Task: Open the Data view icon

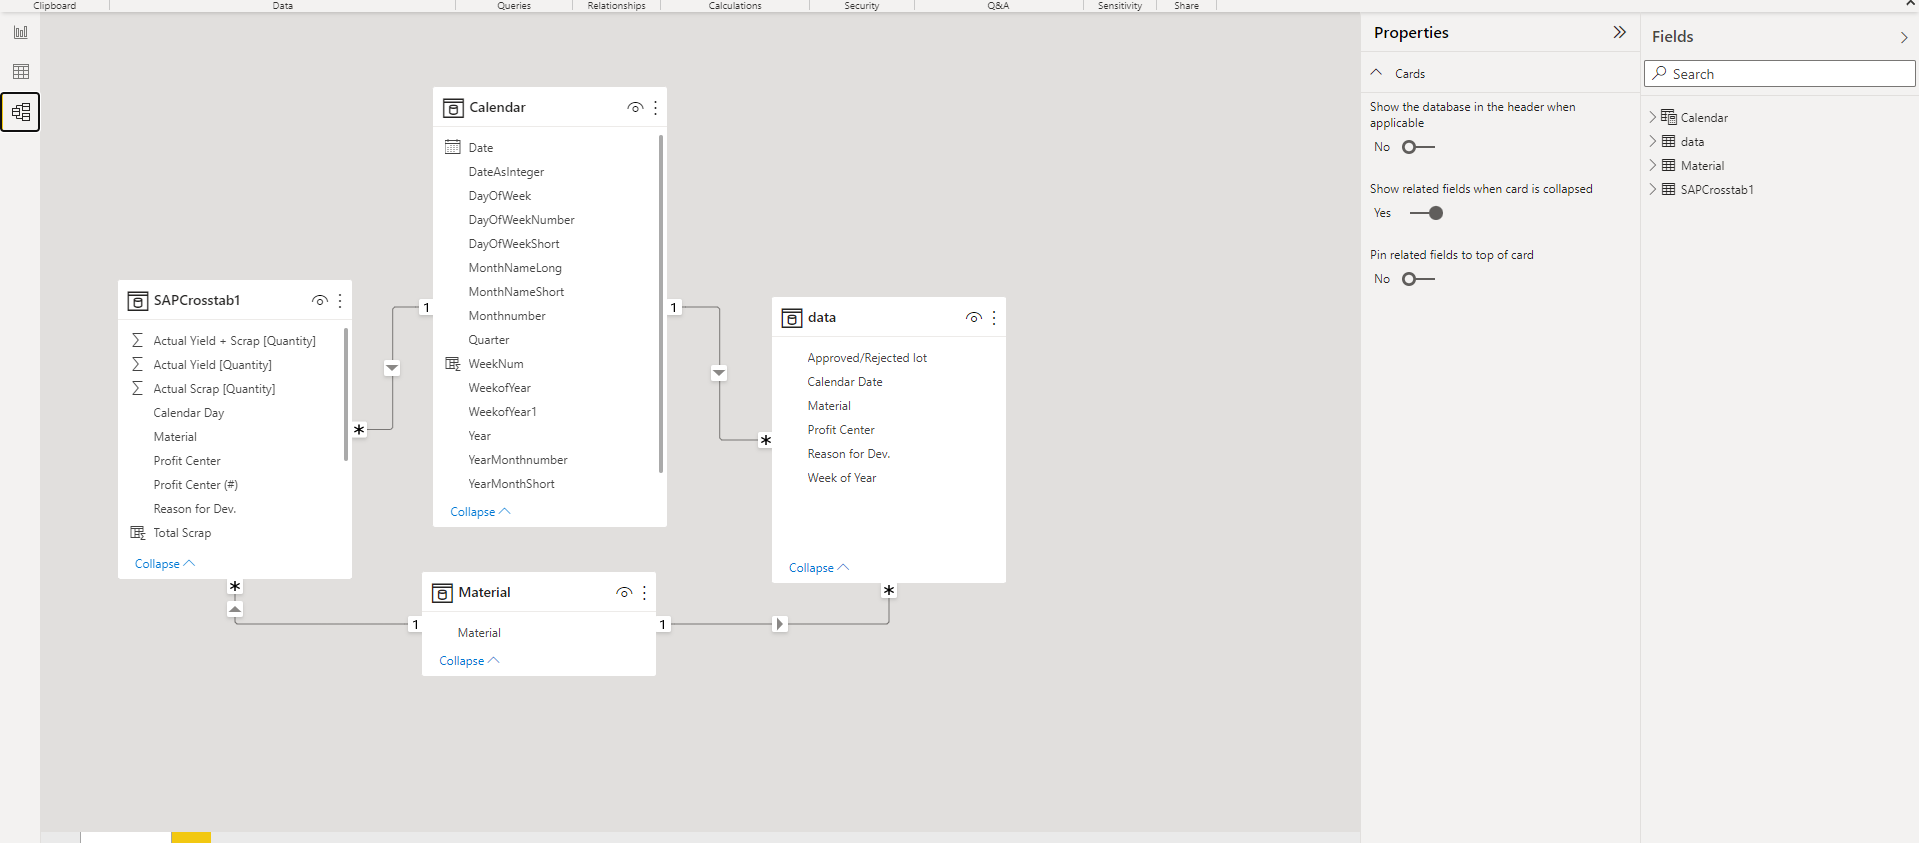Action: pyautogui.click(x=21, y=72)
